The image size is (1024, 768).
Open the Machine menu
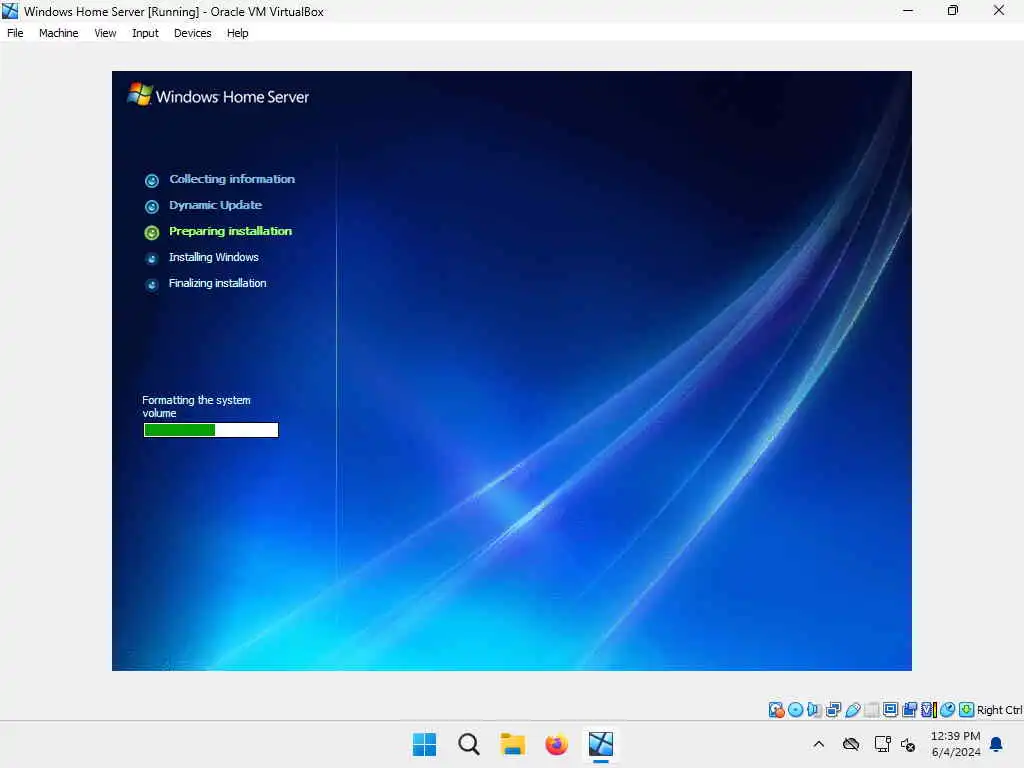coord(59,33)
